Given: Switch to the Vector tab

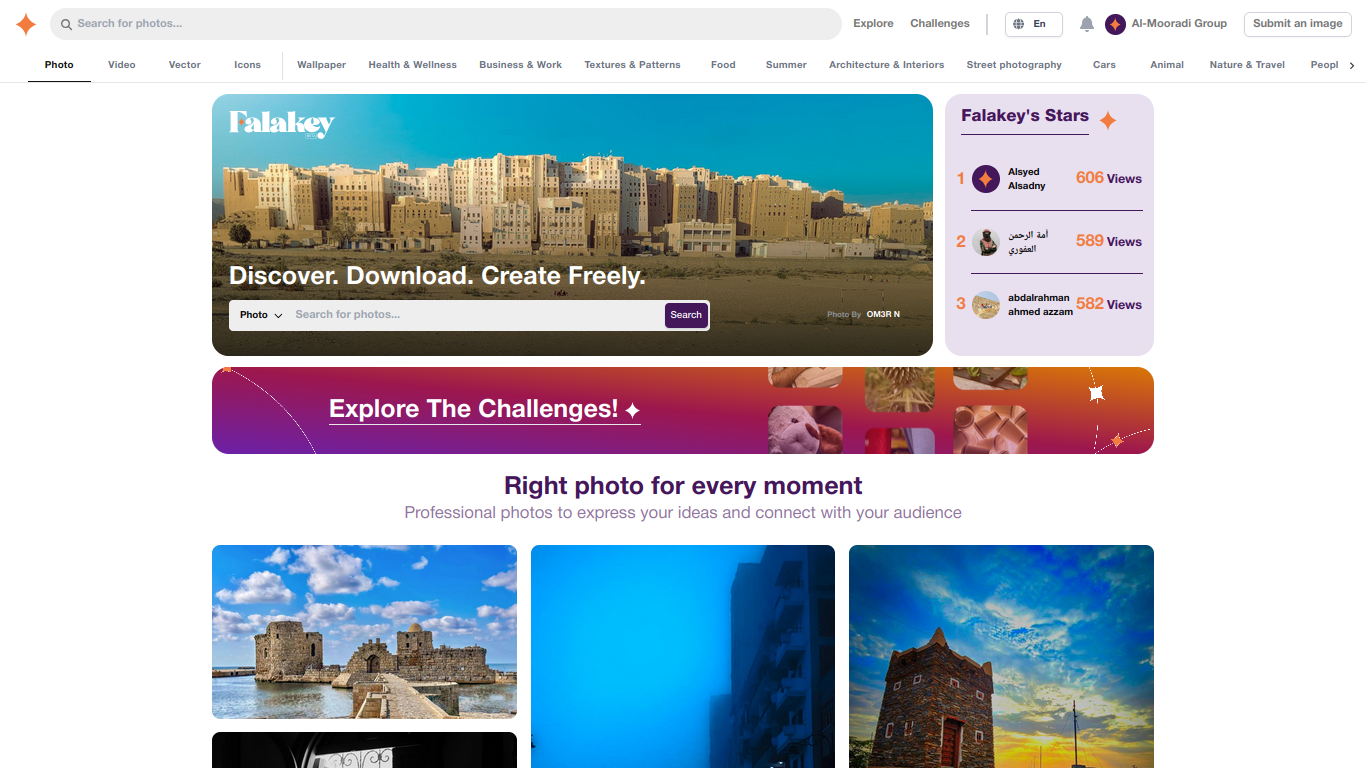Looking at the screenshot, I should [185, 65].
